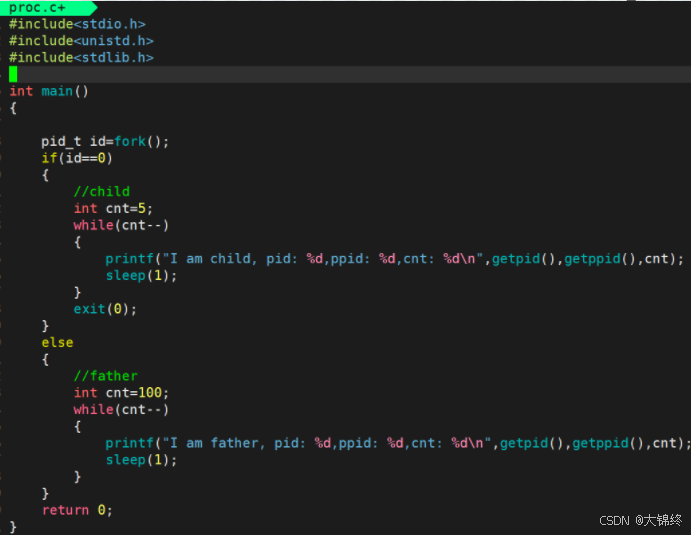
Task: Click the int main() declaration
Action: pyautogui.click(x=49, y=91)
